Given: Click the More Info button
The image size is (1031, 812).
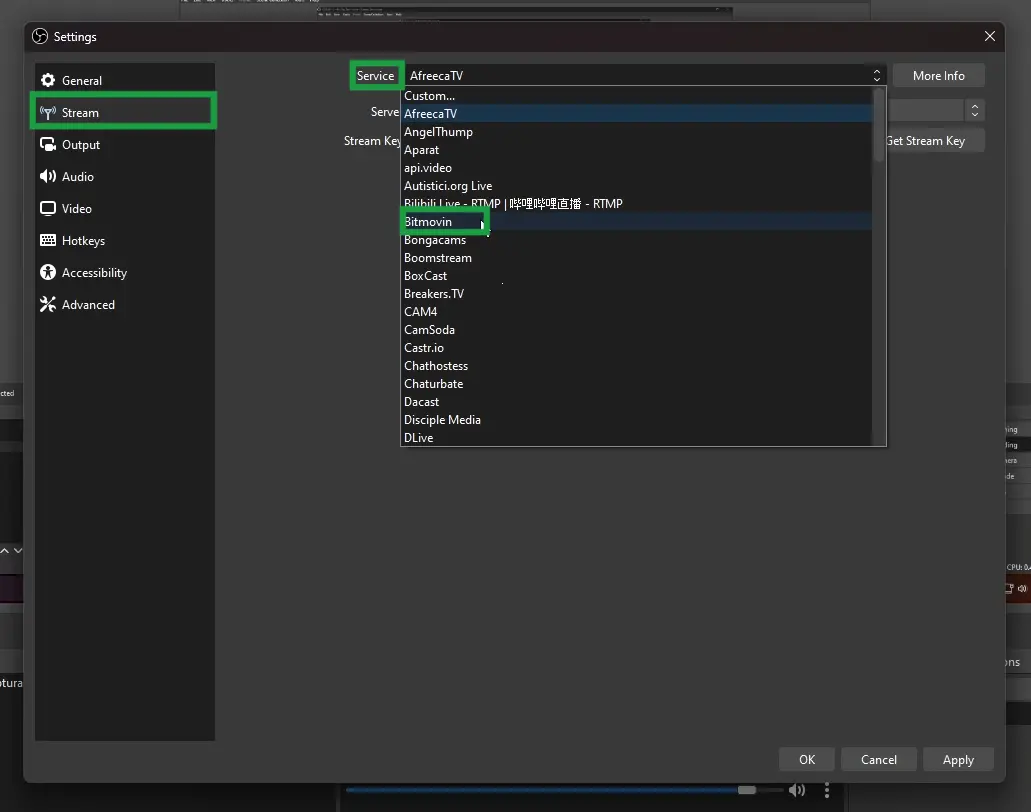Looking at the screenshot, I should point(938,76).
